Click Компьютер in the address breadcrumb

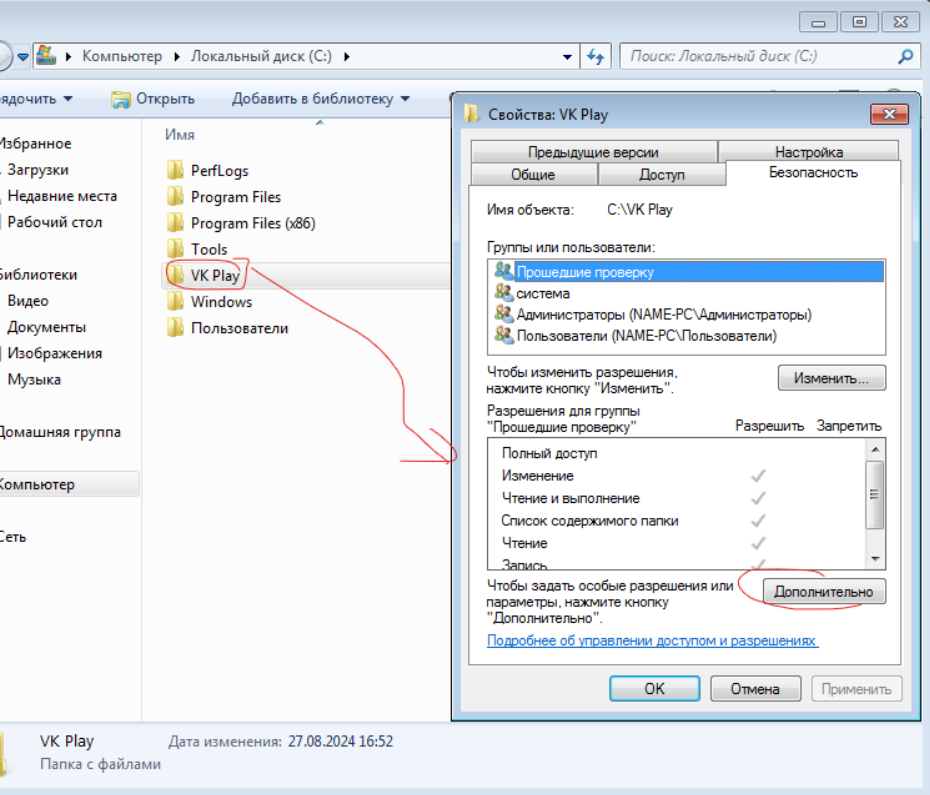(x=122, y=56)
